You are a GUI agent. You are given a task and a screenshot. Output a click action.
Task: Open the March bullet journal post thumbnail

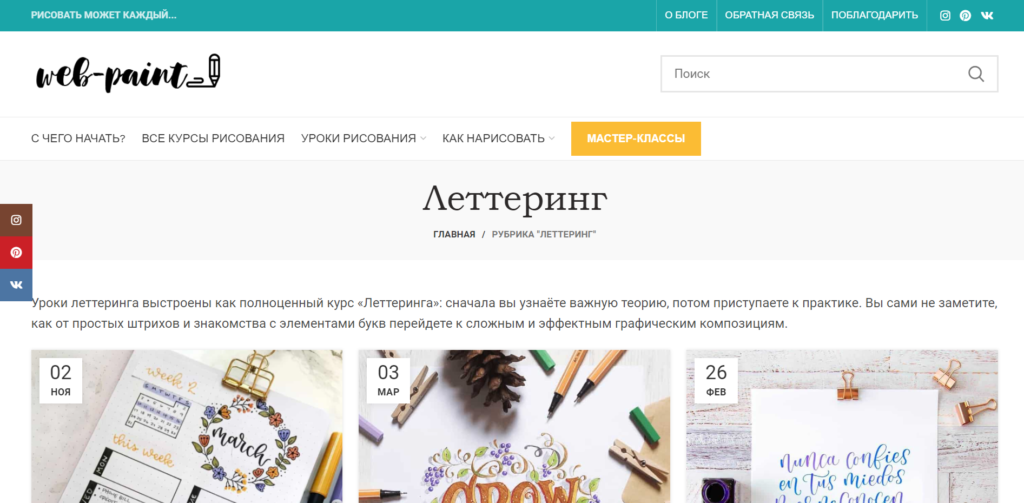pos(187,427)
